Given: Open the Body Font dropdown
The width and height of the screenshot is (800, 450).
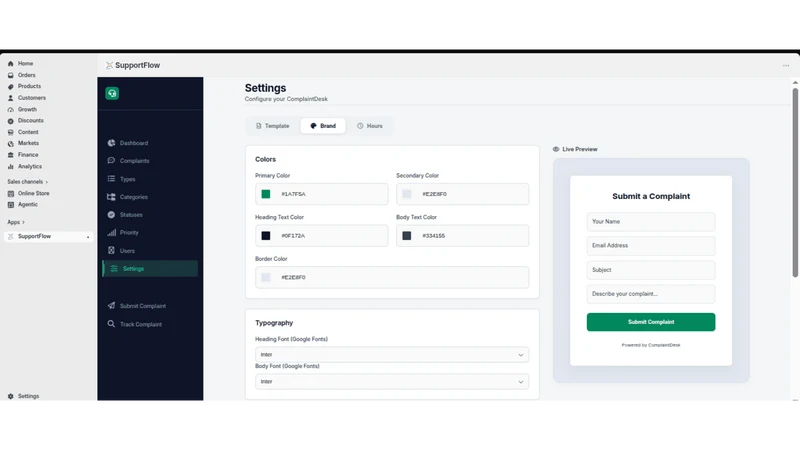Looking at the screenshot, I should [x=392, y=382].
